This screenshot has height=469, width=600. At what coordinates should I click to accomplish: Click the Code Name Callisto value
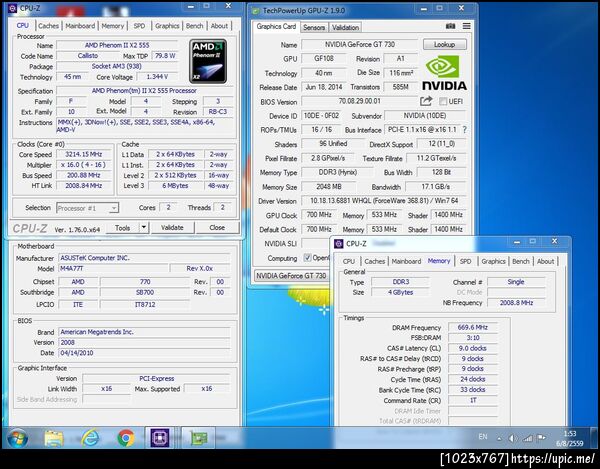[88, 55]
